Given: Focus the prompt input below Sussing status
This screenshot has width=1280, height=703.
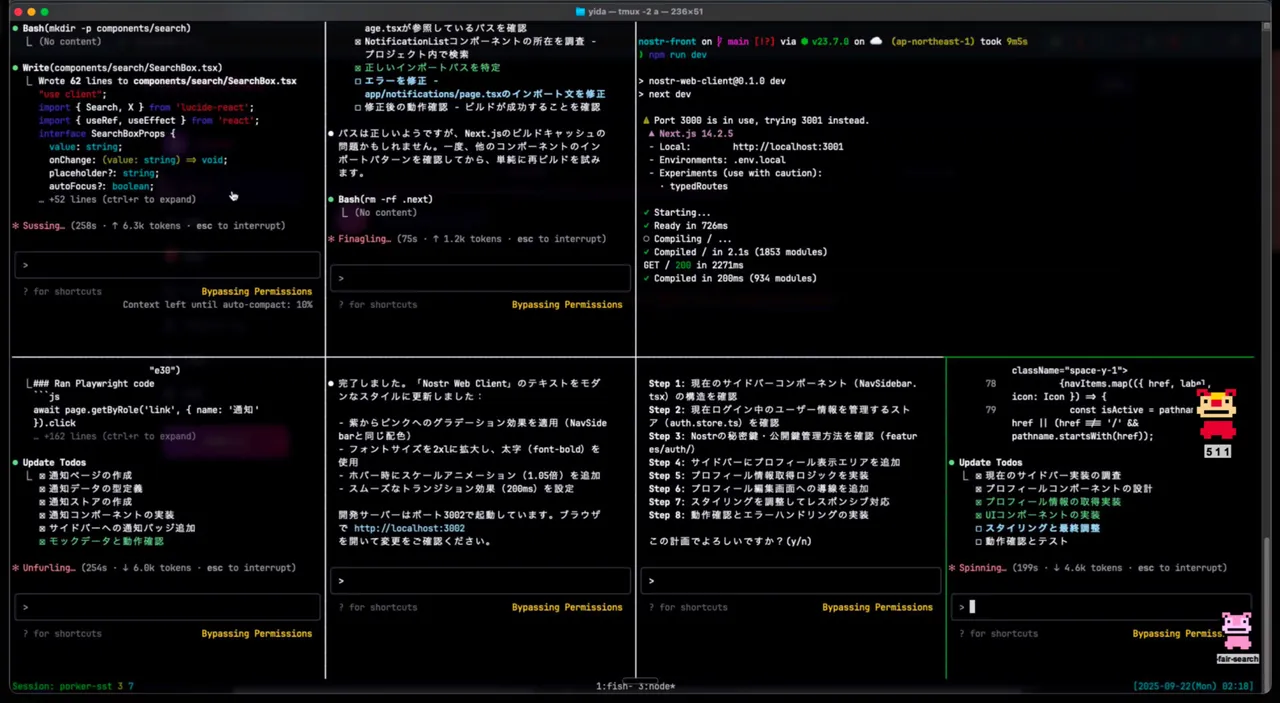Looking at the screenshot, I should 167,265.
